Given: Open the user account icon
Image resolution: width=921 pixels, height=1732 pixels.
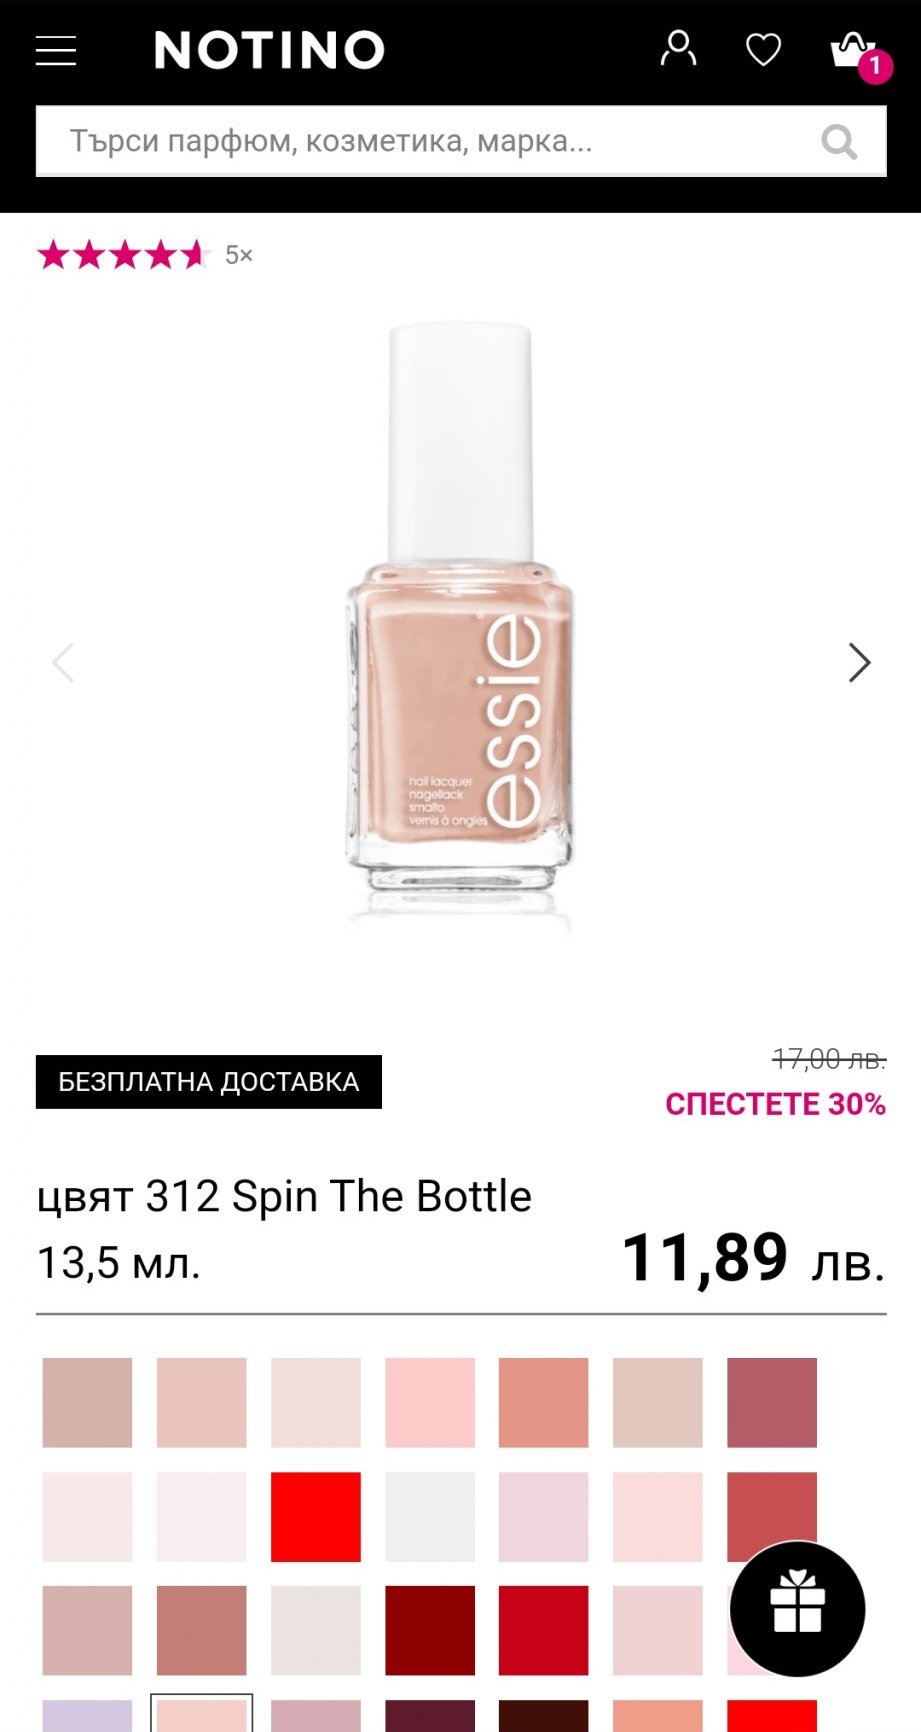Looking at the screenshot, I should 678,48.
